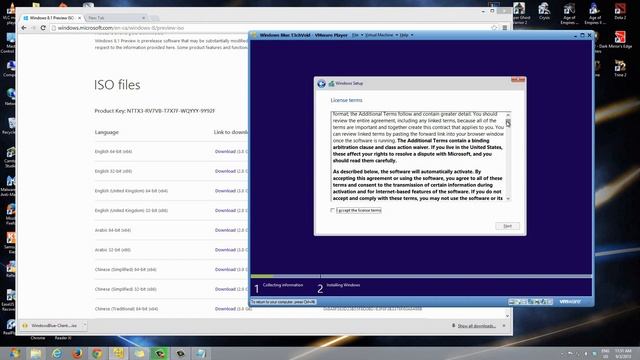Viewport: 640px width, 360px height.
Task: Open the Chrome menu hamburger icon
Action: [504, 28]
